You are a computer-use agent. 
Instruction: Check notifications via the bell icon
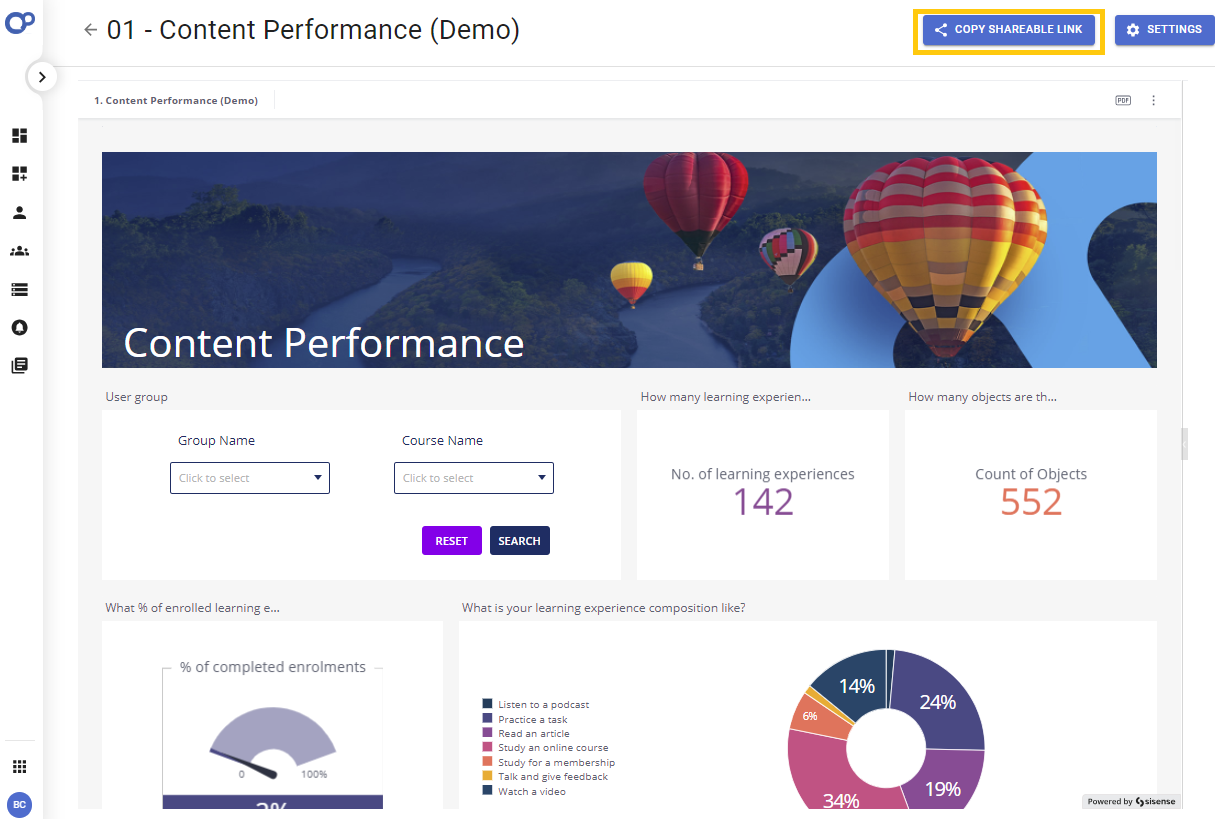coord(20,327)
